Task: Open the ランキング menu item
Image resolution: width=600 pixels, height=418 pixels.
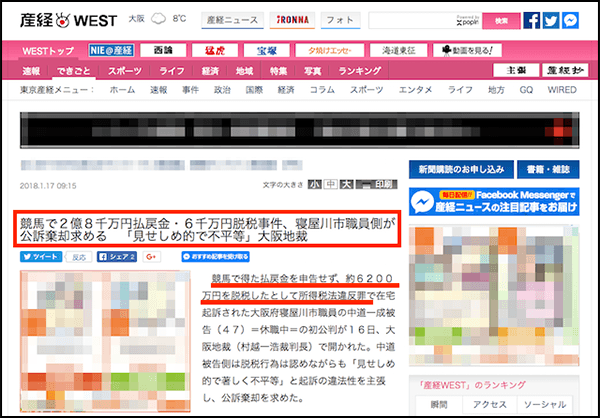Action: [359, 71]
